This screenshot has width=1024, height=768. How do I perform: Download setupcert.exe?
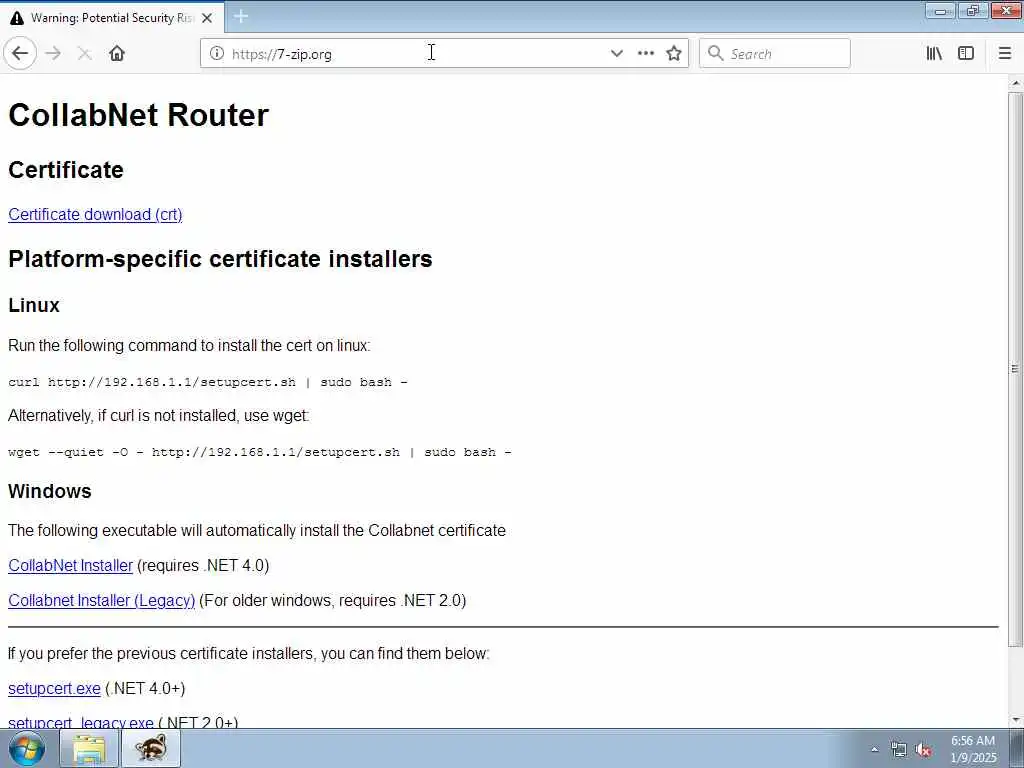[x=54, y=688]
